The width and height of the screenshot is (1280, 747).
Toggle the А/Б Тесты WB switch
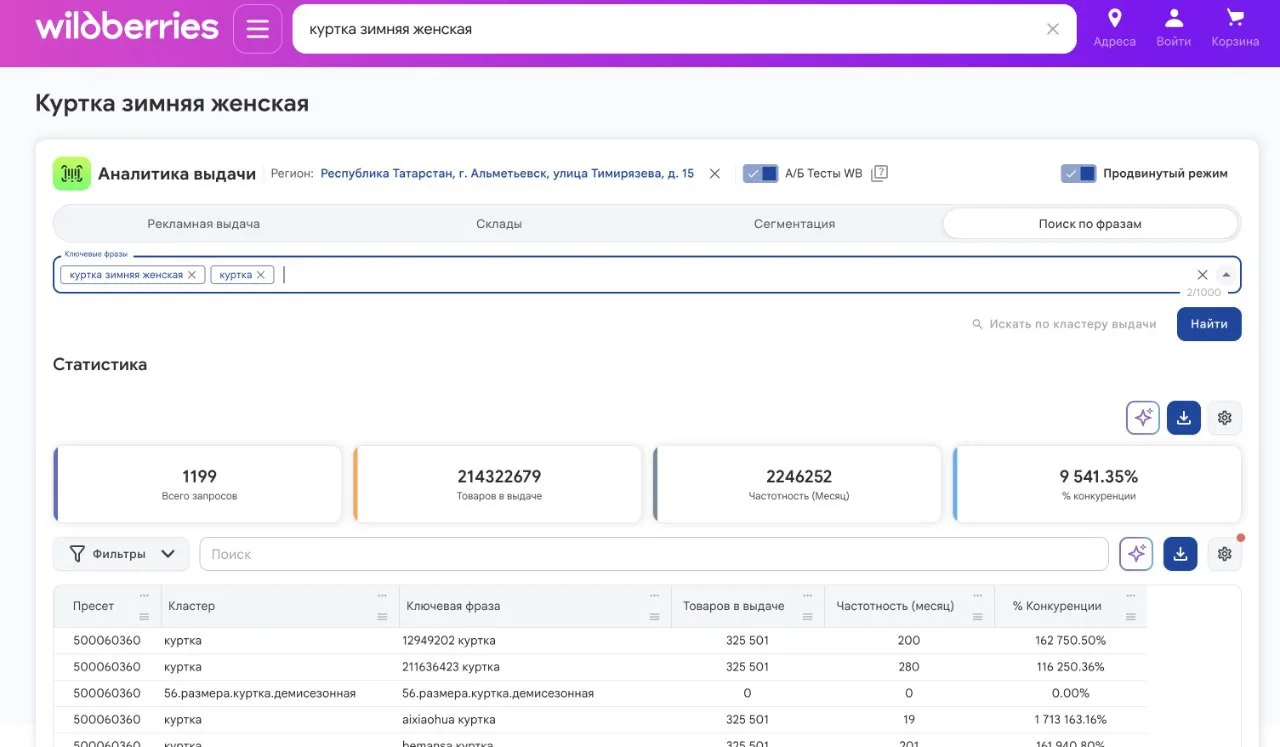pos(760,174)
